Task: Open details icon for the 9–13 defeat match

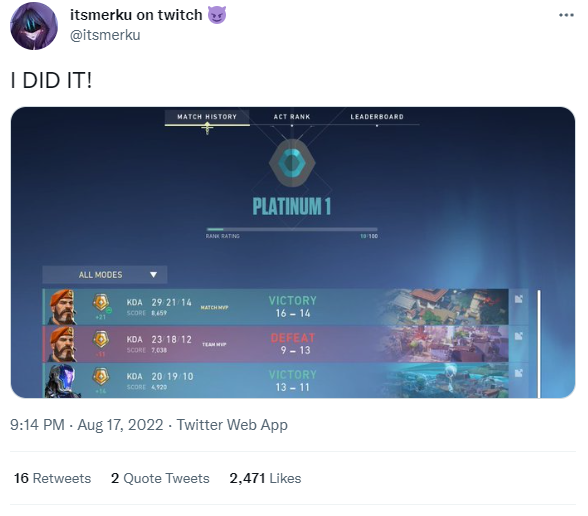Action: coord(519,336)
